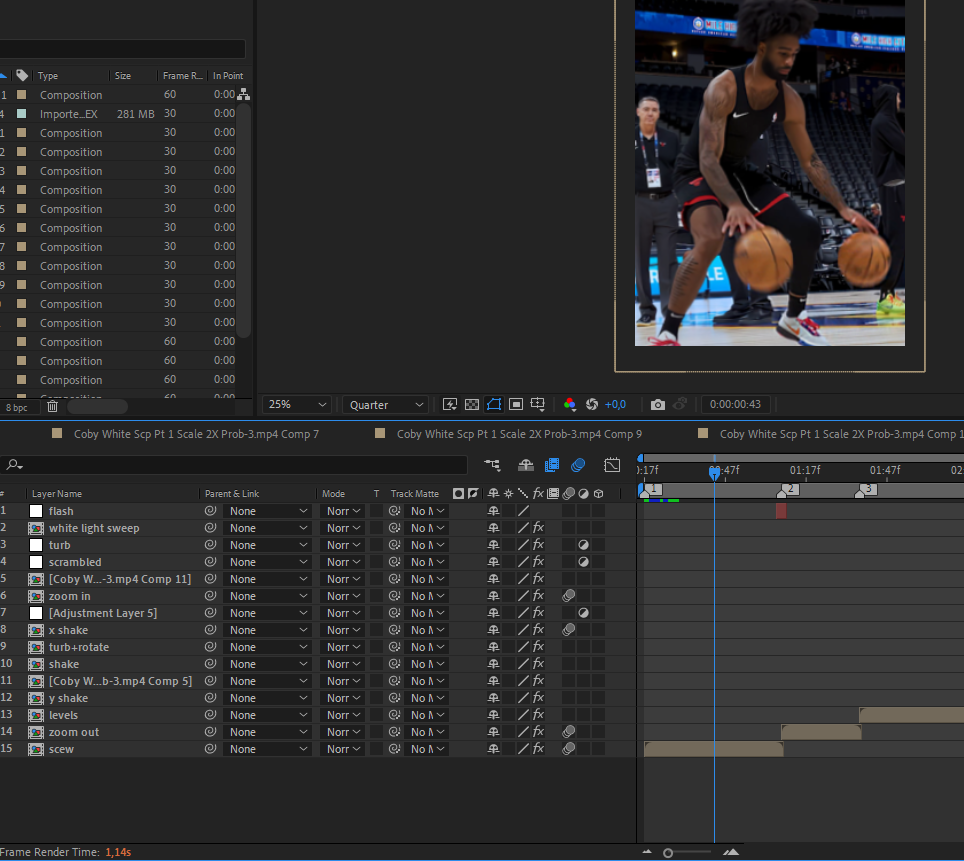Click the search icon in timeline
Screen dimensions: 964x861
pos(14,466)
